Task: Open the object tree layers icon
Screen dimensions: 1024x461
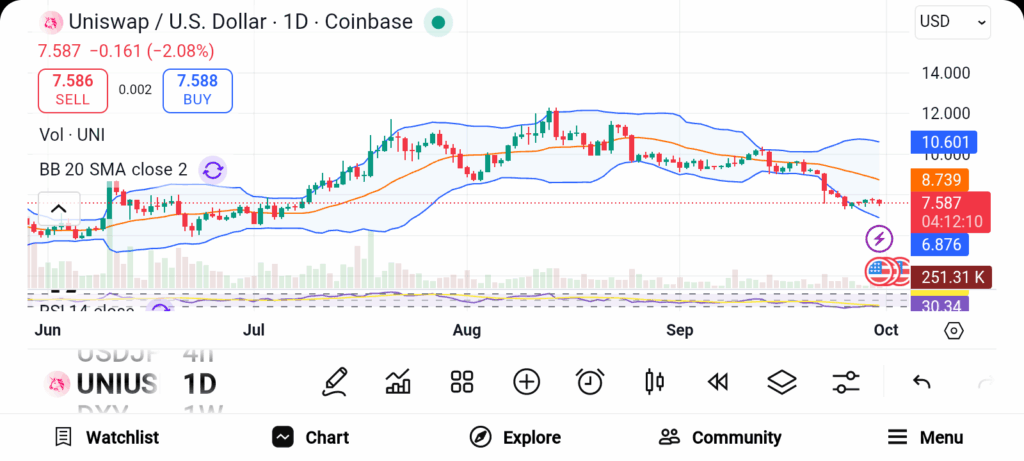Action: click(x=781, y=381)
